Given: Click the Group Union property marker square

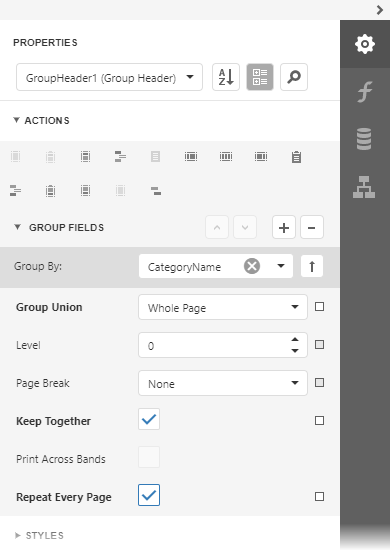Looking at the screenshot, I should 319,307.
